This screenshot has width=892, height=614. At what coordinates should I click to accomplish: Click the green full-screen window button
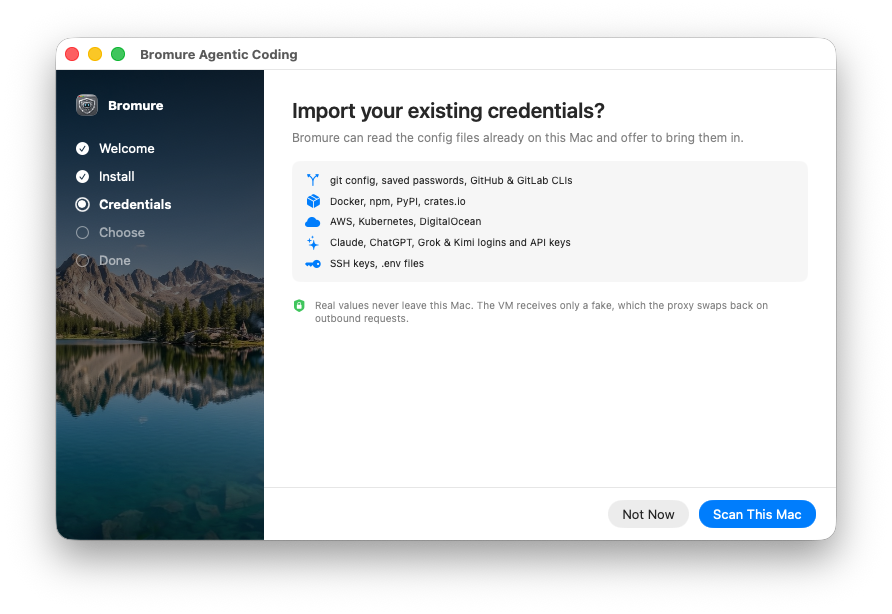[118, 54]
